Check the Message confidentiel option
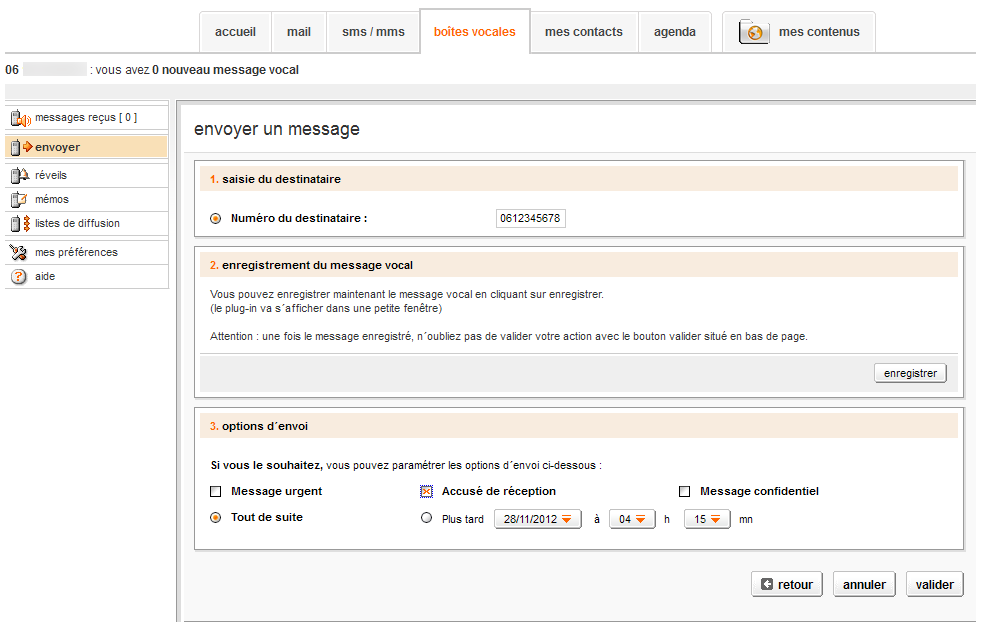The height and width of the screenshot is (628, 985). click(684, 491)
